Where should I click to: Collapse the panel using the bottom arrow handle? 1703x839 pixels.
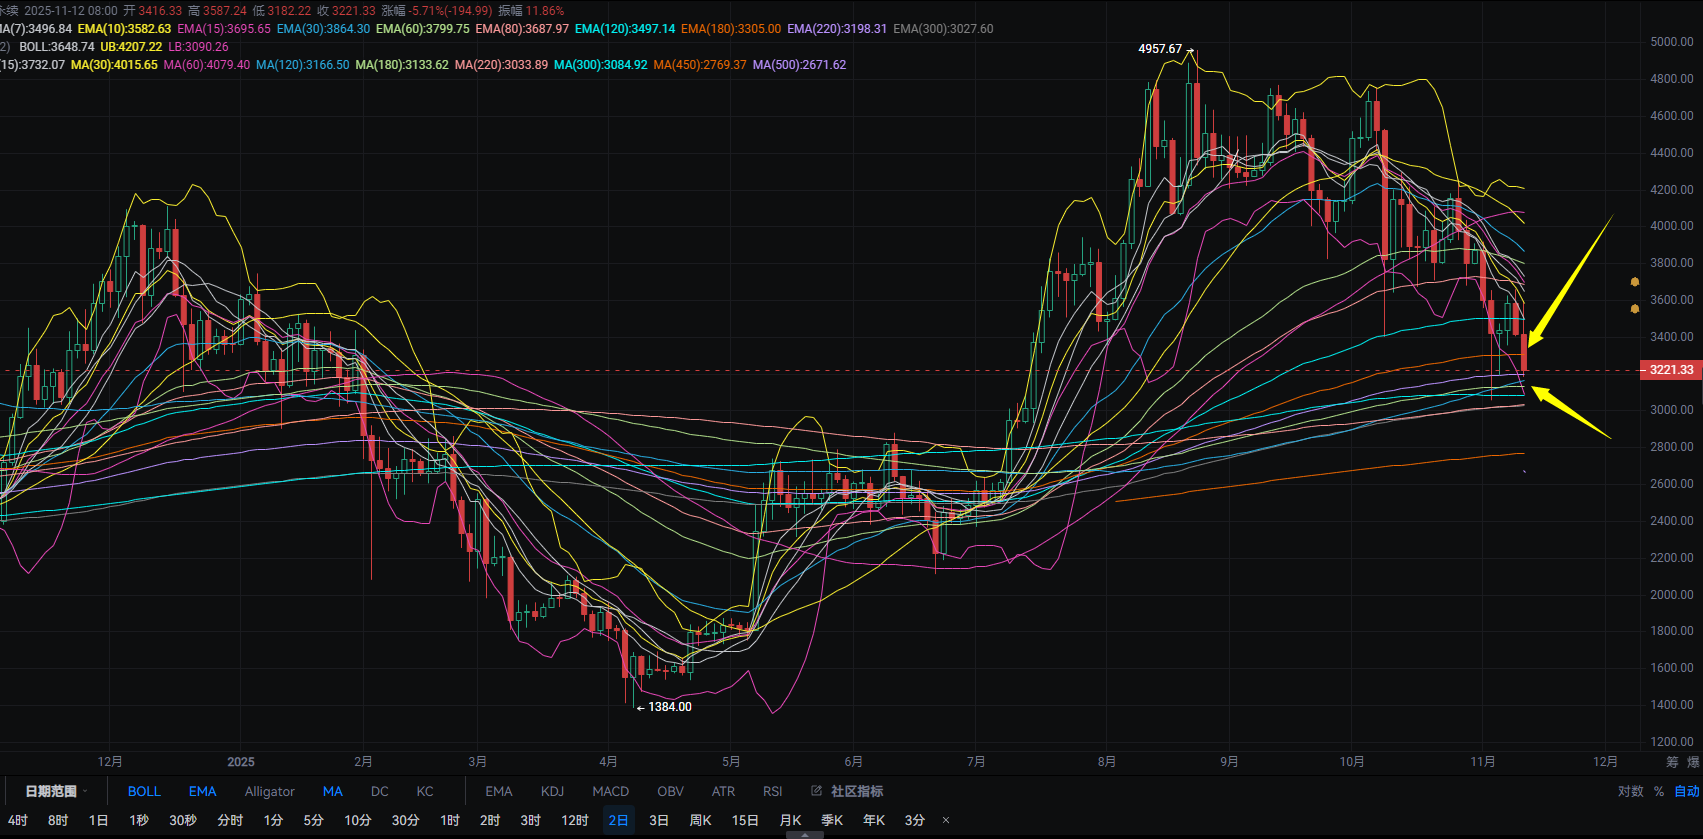(x=805, y=835)
